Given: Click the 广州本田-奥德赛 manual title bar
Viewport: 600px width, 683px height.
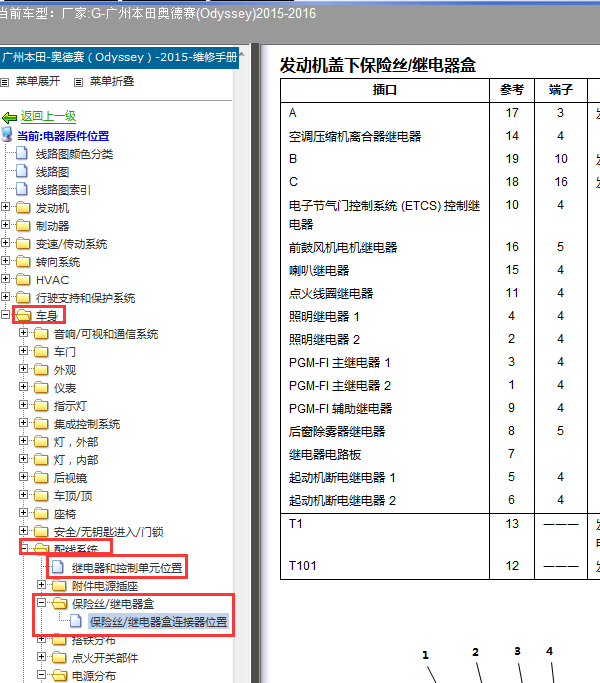Looking at the screenshot, I should 119,57.
